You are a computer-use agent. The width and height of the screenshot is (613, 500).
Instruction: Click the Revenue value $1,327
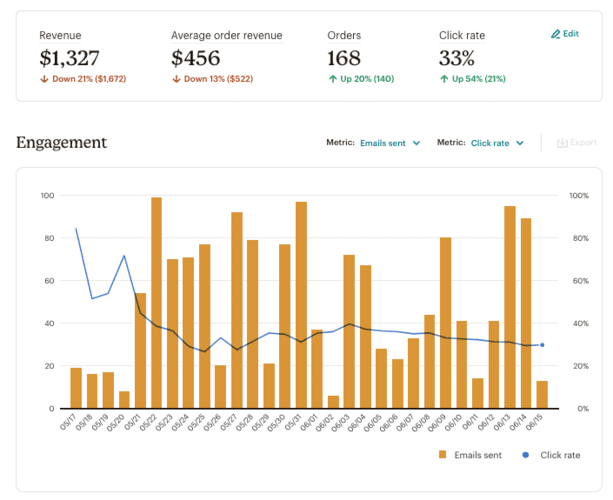(69, 58)
